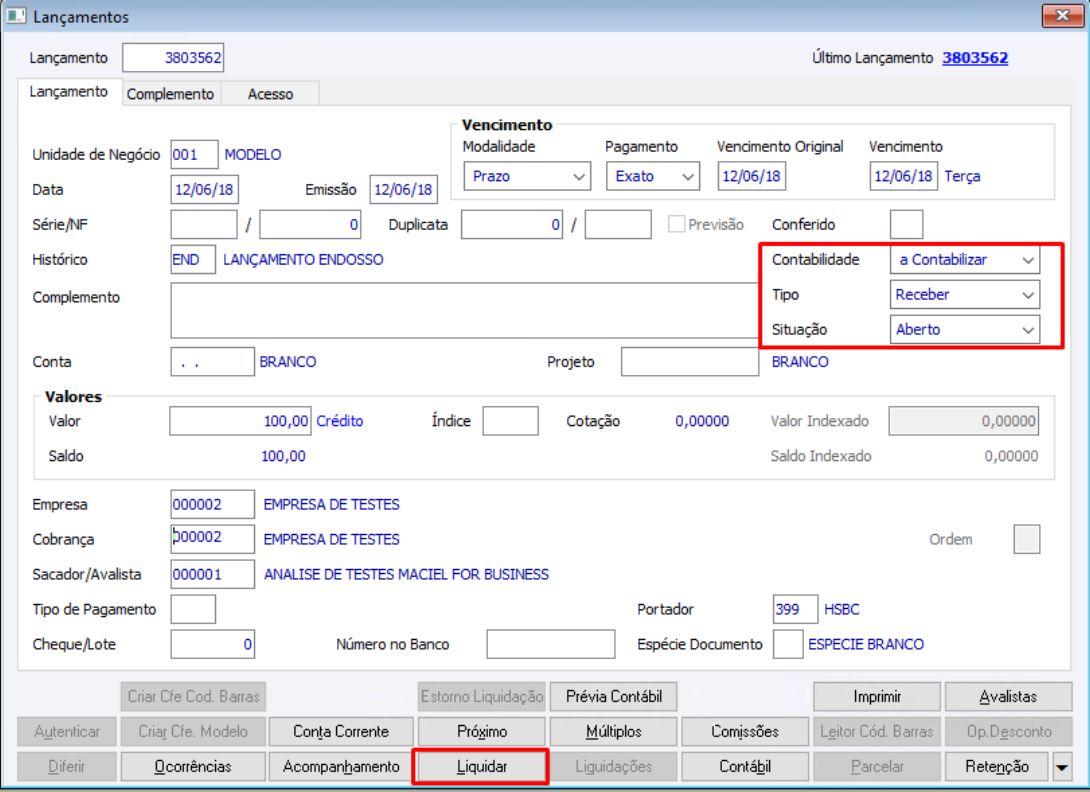The image size is (1090, 792).
Task: Click the Valor field showing 100,00
Action: (x=241, y=421)
